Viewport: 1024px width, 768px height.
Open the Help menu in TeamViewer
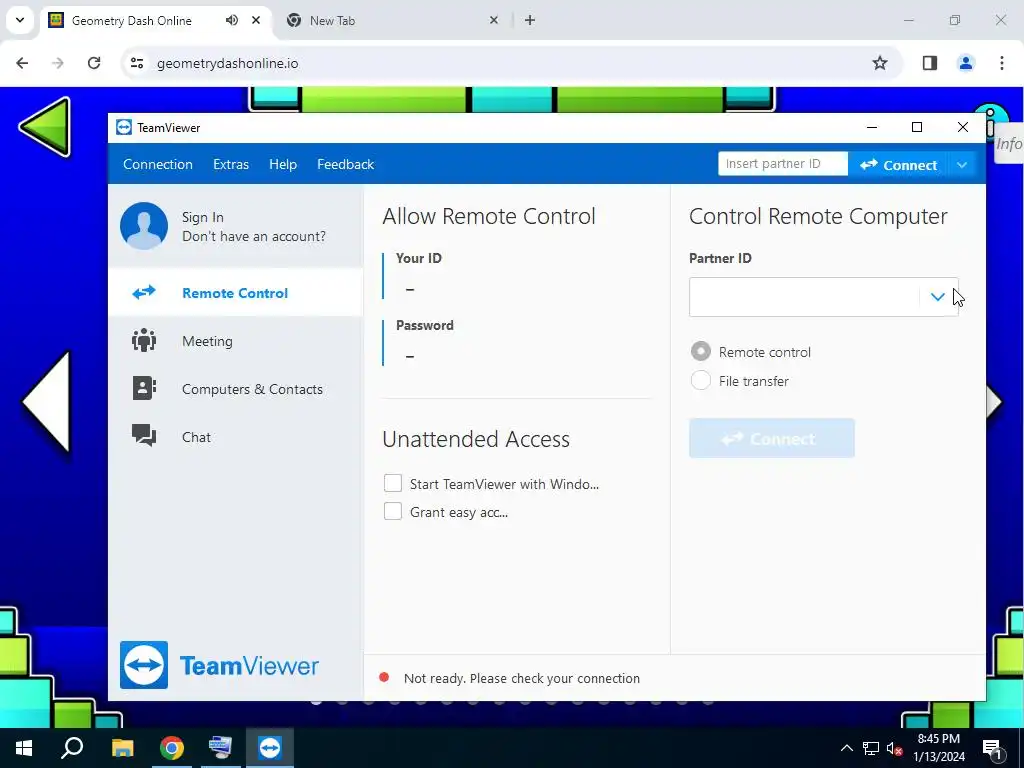pyautogui.click(x=283, y=165)
